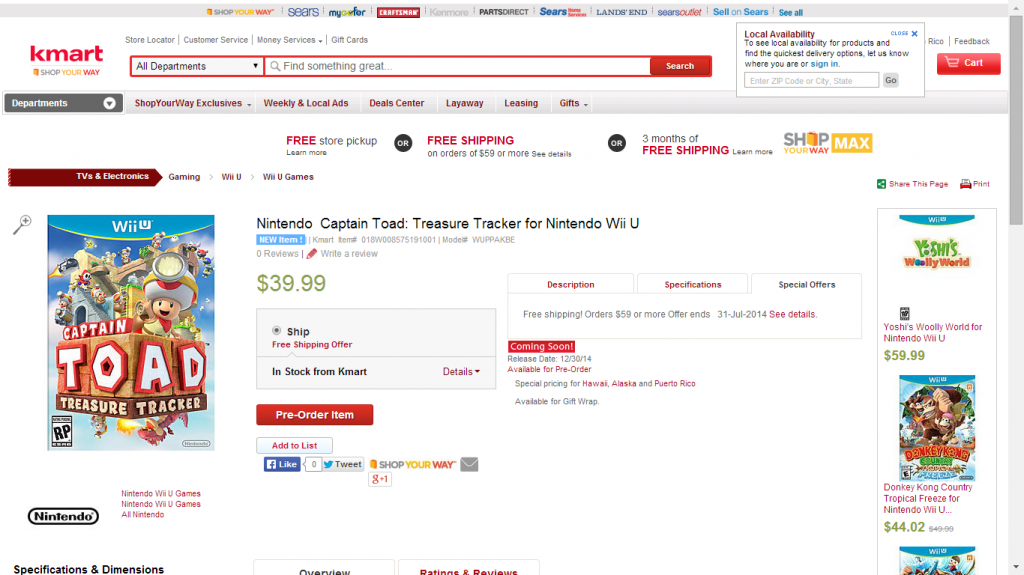The height and width of the screenshot is (575, 1024).
Task: Click the ZIP code input field
Action: pyautogui.click(x=811, y=81)
